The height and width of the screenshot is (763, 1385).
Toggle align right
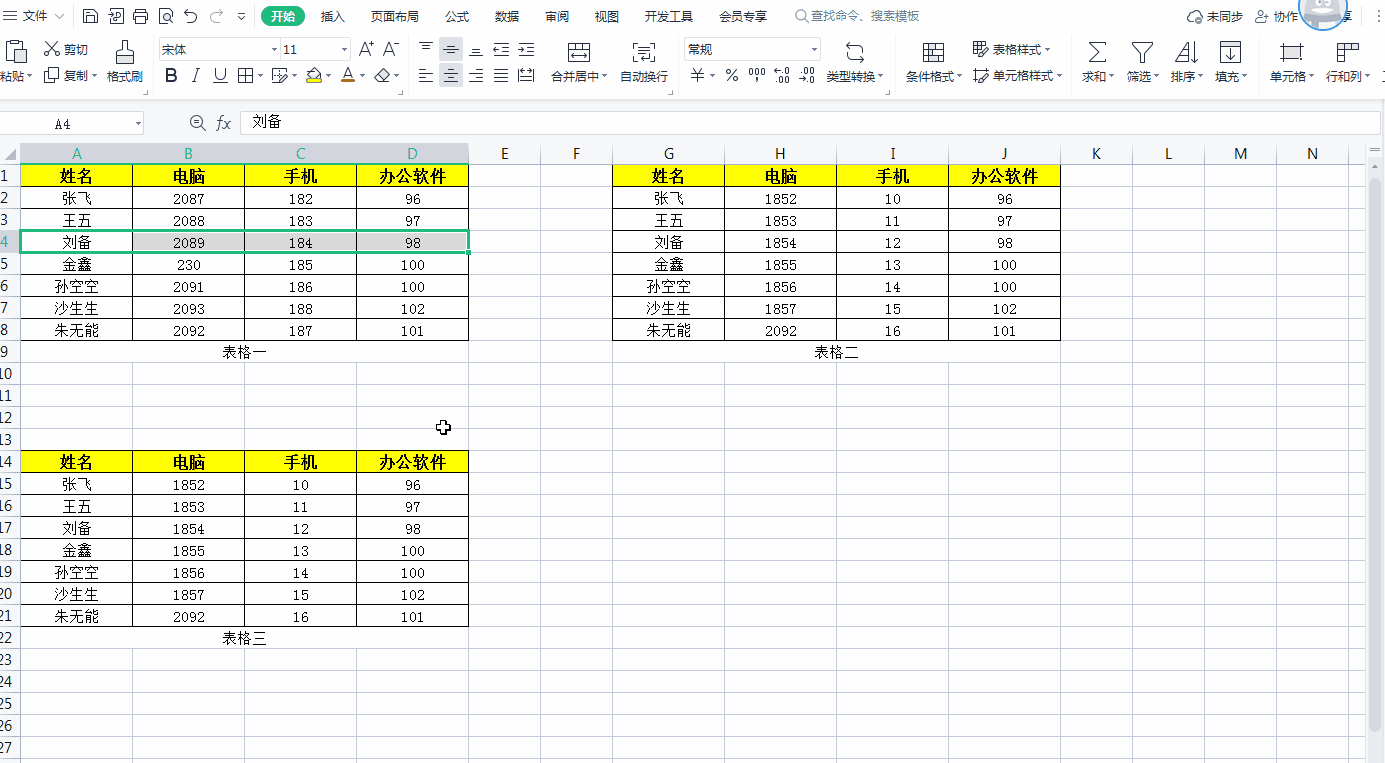coord(476,75)
